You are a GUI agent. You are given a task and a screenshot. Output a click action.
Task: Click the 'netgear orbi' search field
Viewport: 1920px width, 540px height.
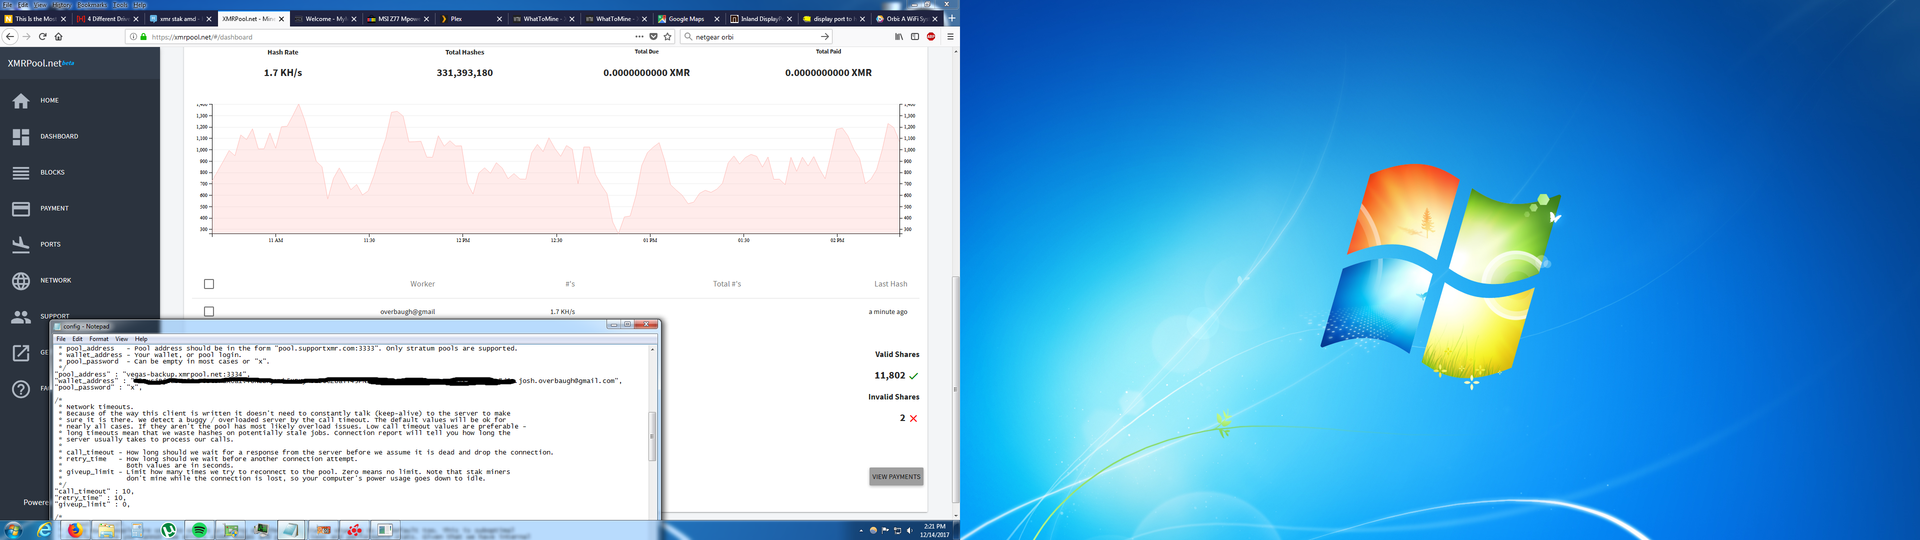755,36
